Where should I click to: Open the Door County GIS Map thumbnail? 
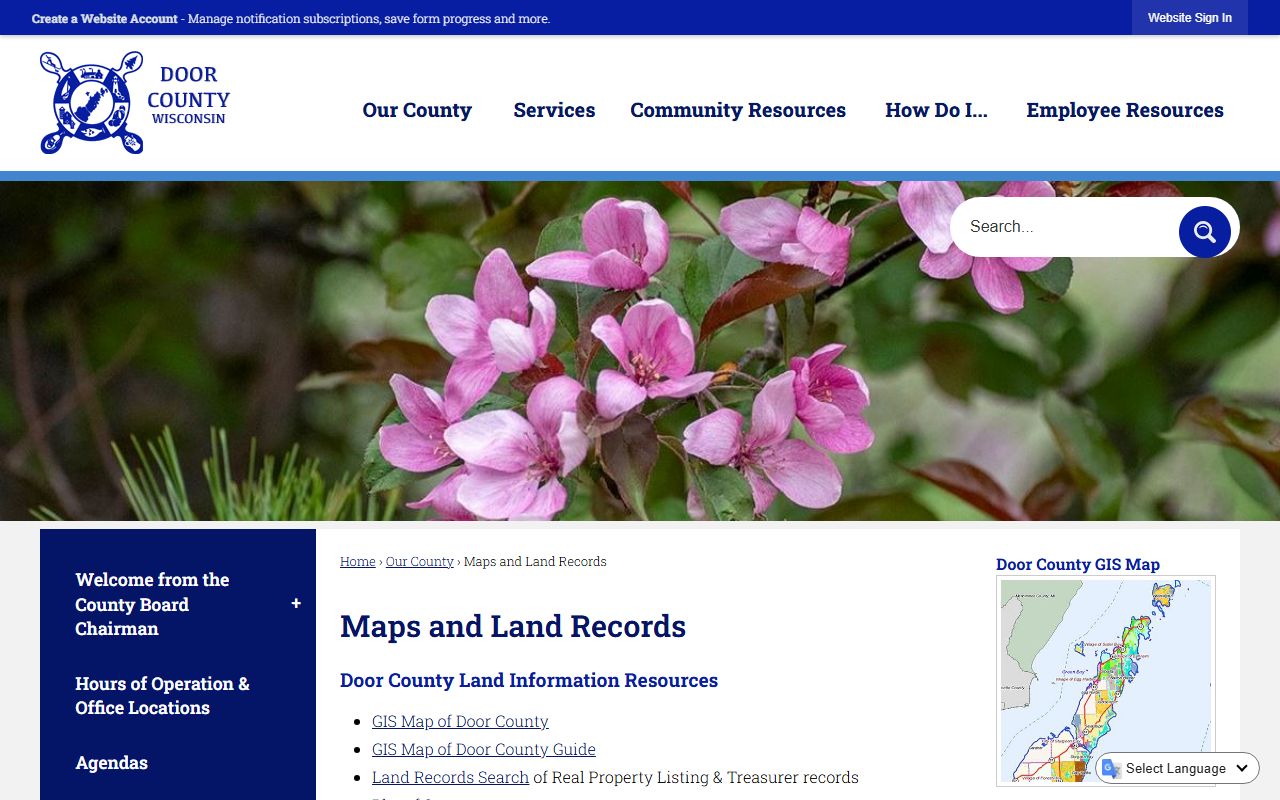tap(1106, 681)
